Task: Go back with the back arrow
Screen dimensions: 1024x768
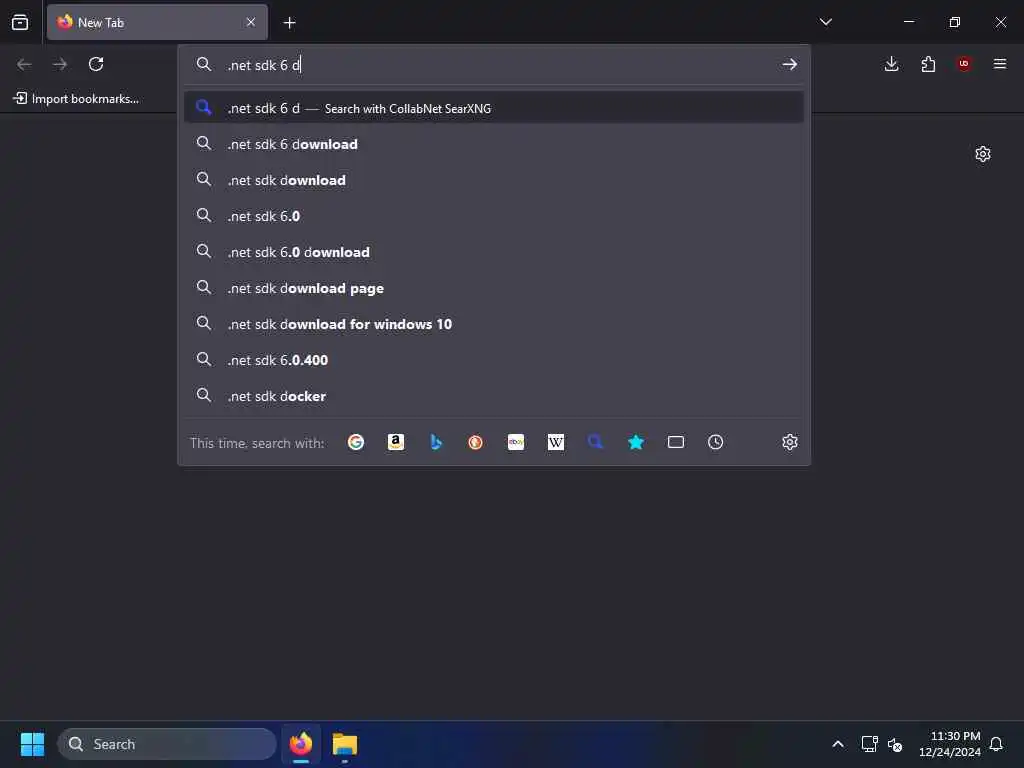Action: point(24,64)
